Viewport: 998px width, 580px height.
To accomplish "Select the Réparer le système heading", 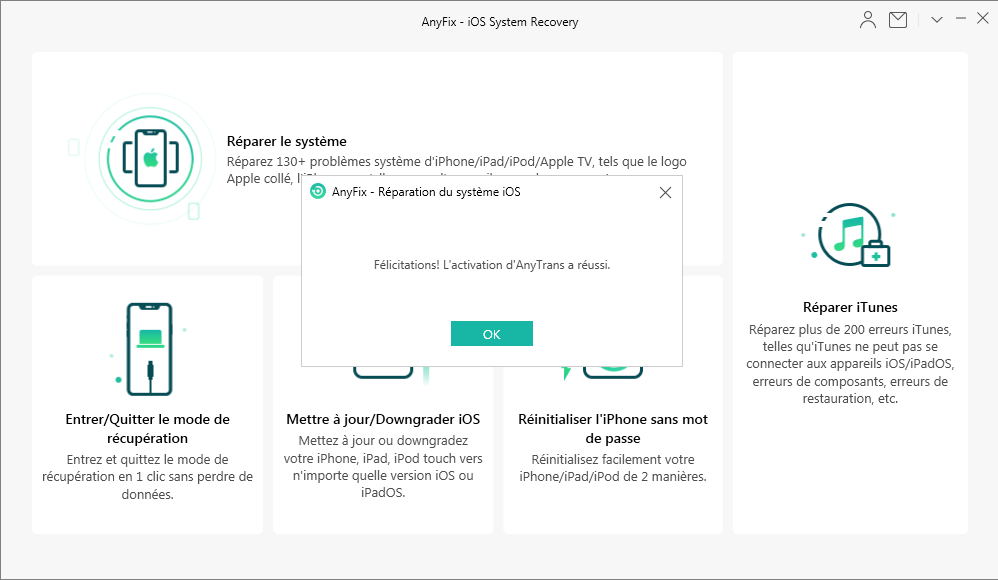I will point(286,141).
